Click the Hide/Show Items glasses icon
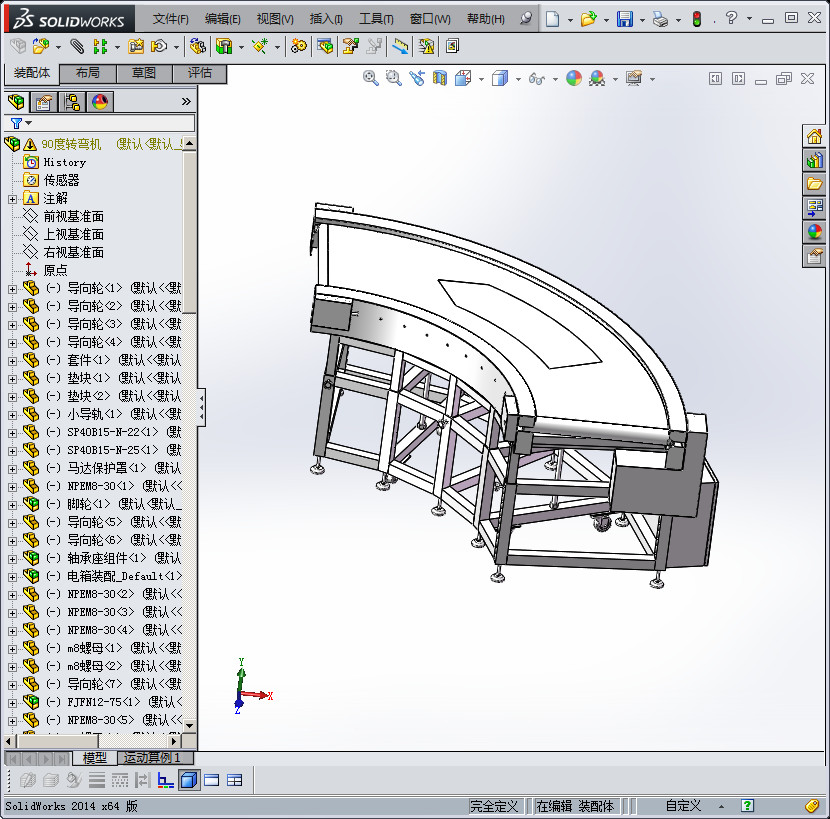The image size is (830, 819). pos(536,79)
